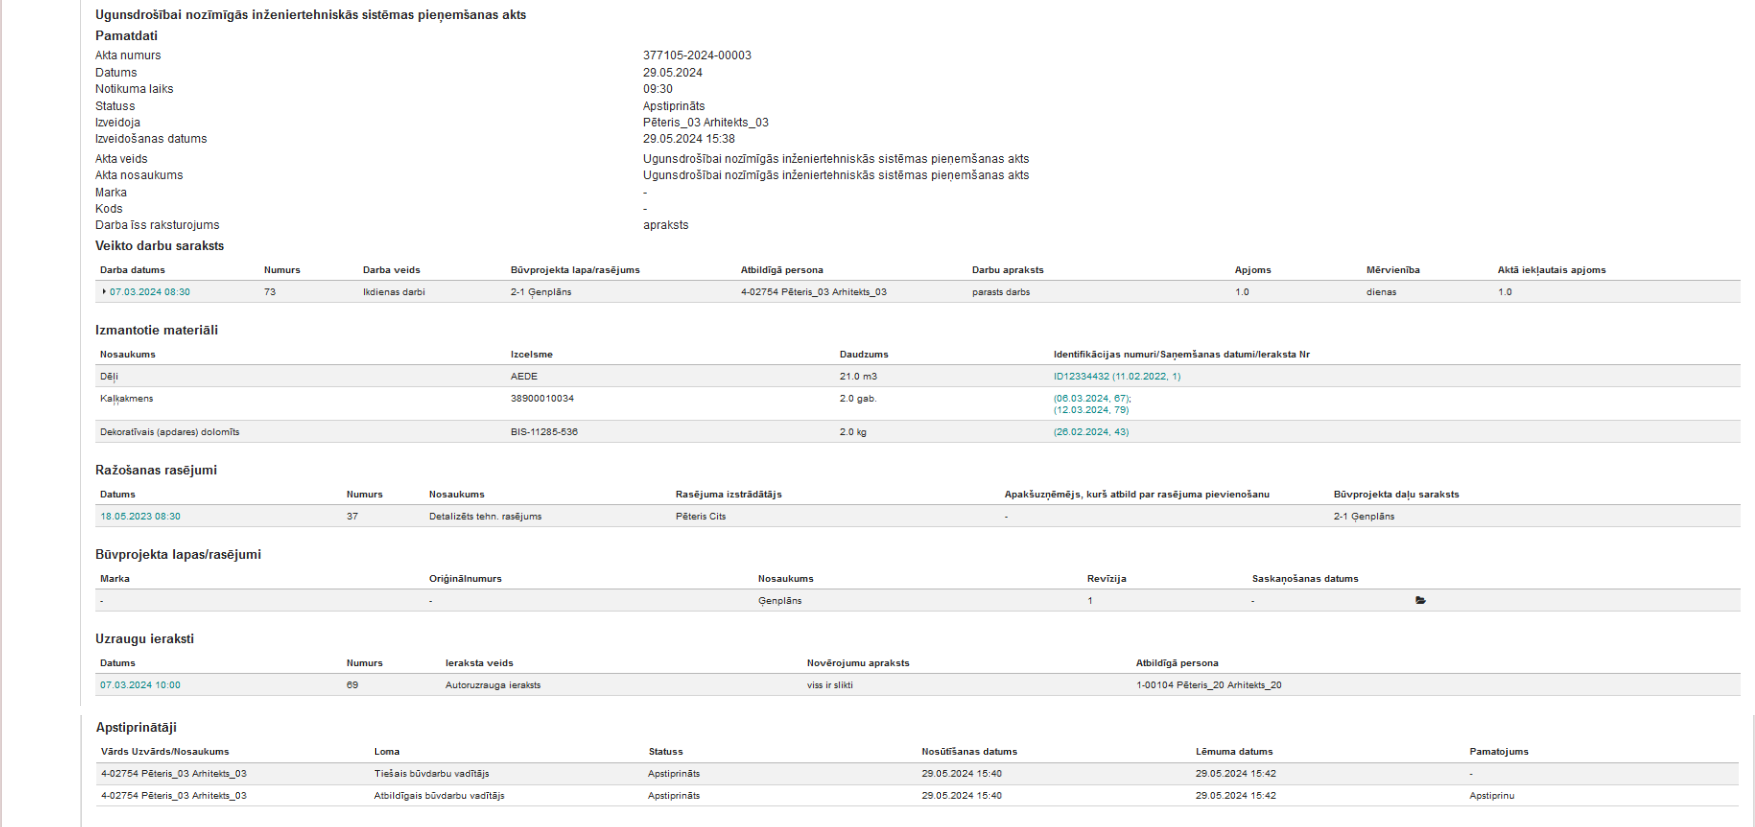1755x827 pixels.
Task: Click '2-1 Ģenplāns' in work list row
Action: (541, 292)
